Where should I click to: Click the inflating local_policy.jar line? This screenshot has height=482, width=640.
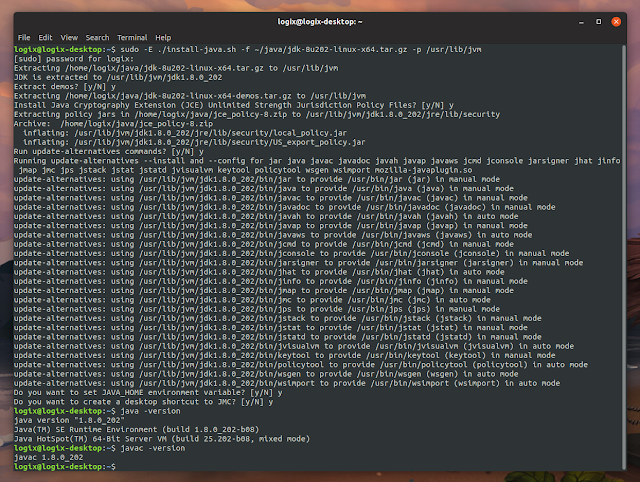[x=185, y=133]
